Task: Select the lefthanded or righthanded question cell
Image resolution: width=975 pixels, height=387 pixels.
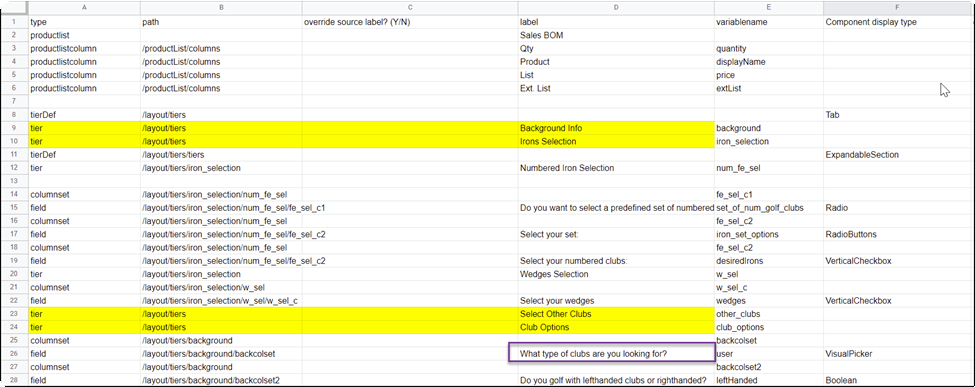Action: (x=616, y=380)
